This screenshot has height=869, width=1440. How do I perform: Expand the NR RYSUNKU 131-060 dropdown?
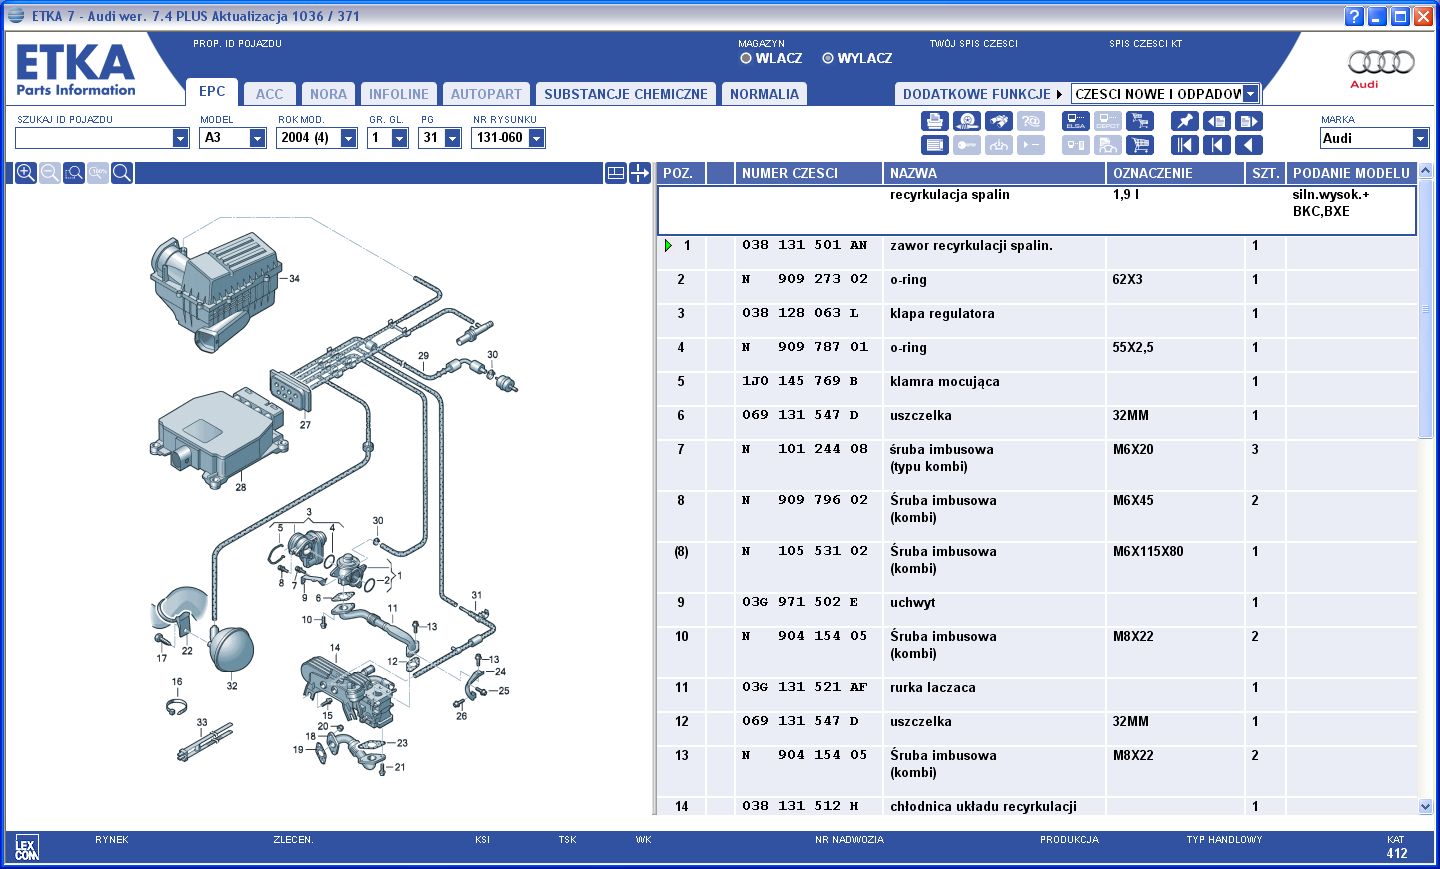(x=536, y=138)
